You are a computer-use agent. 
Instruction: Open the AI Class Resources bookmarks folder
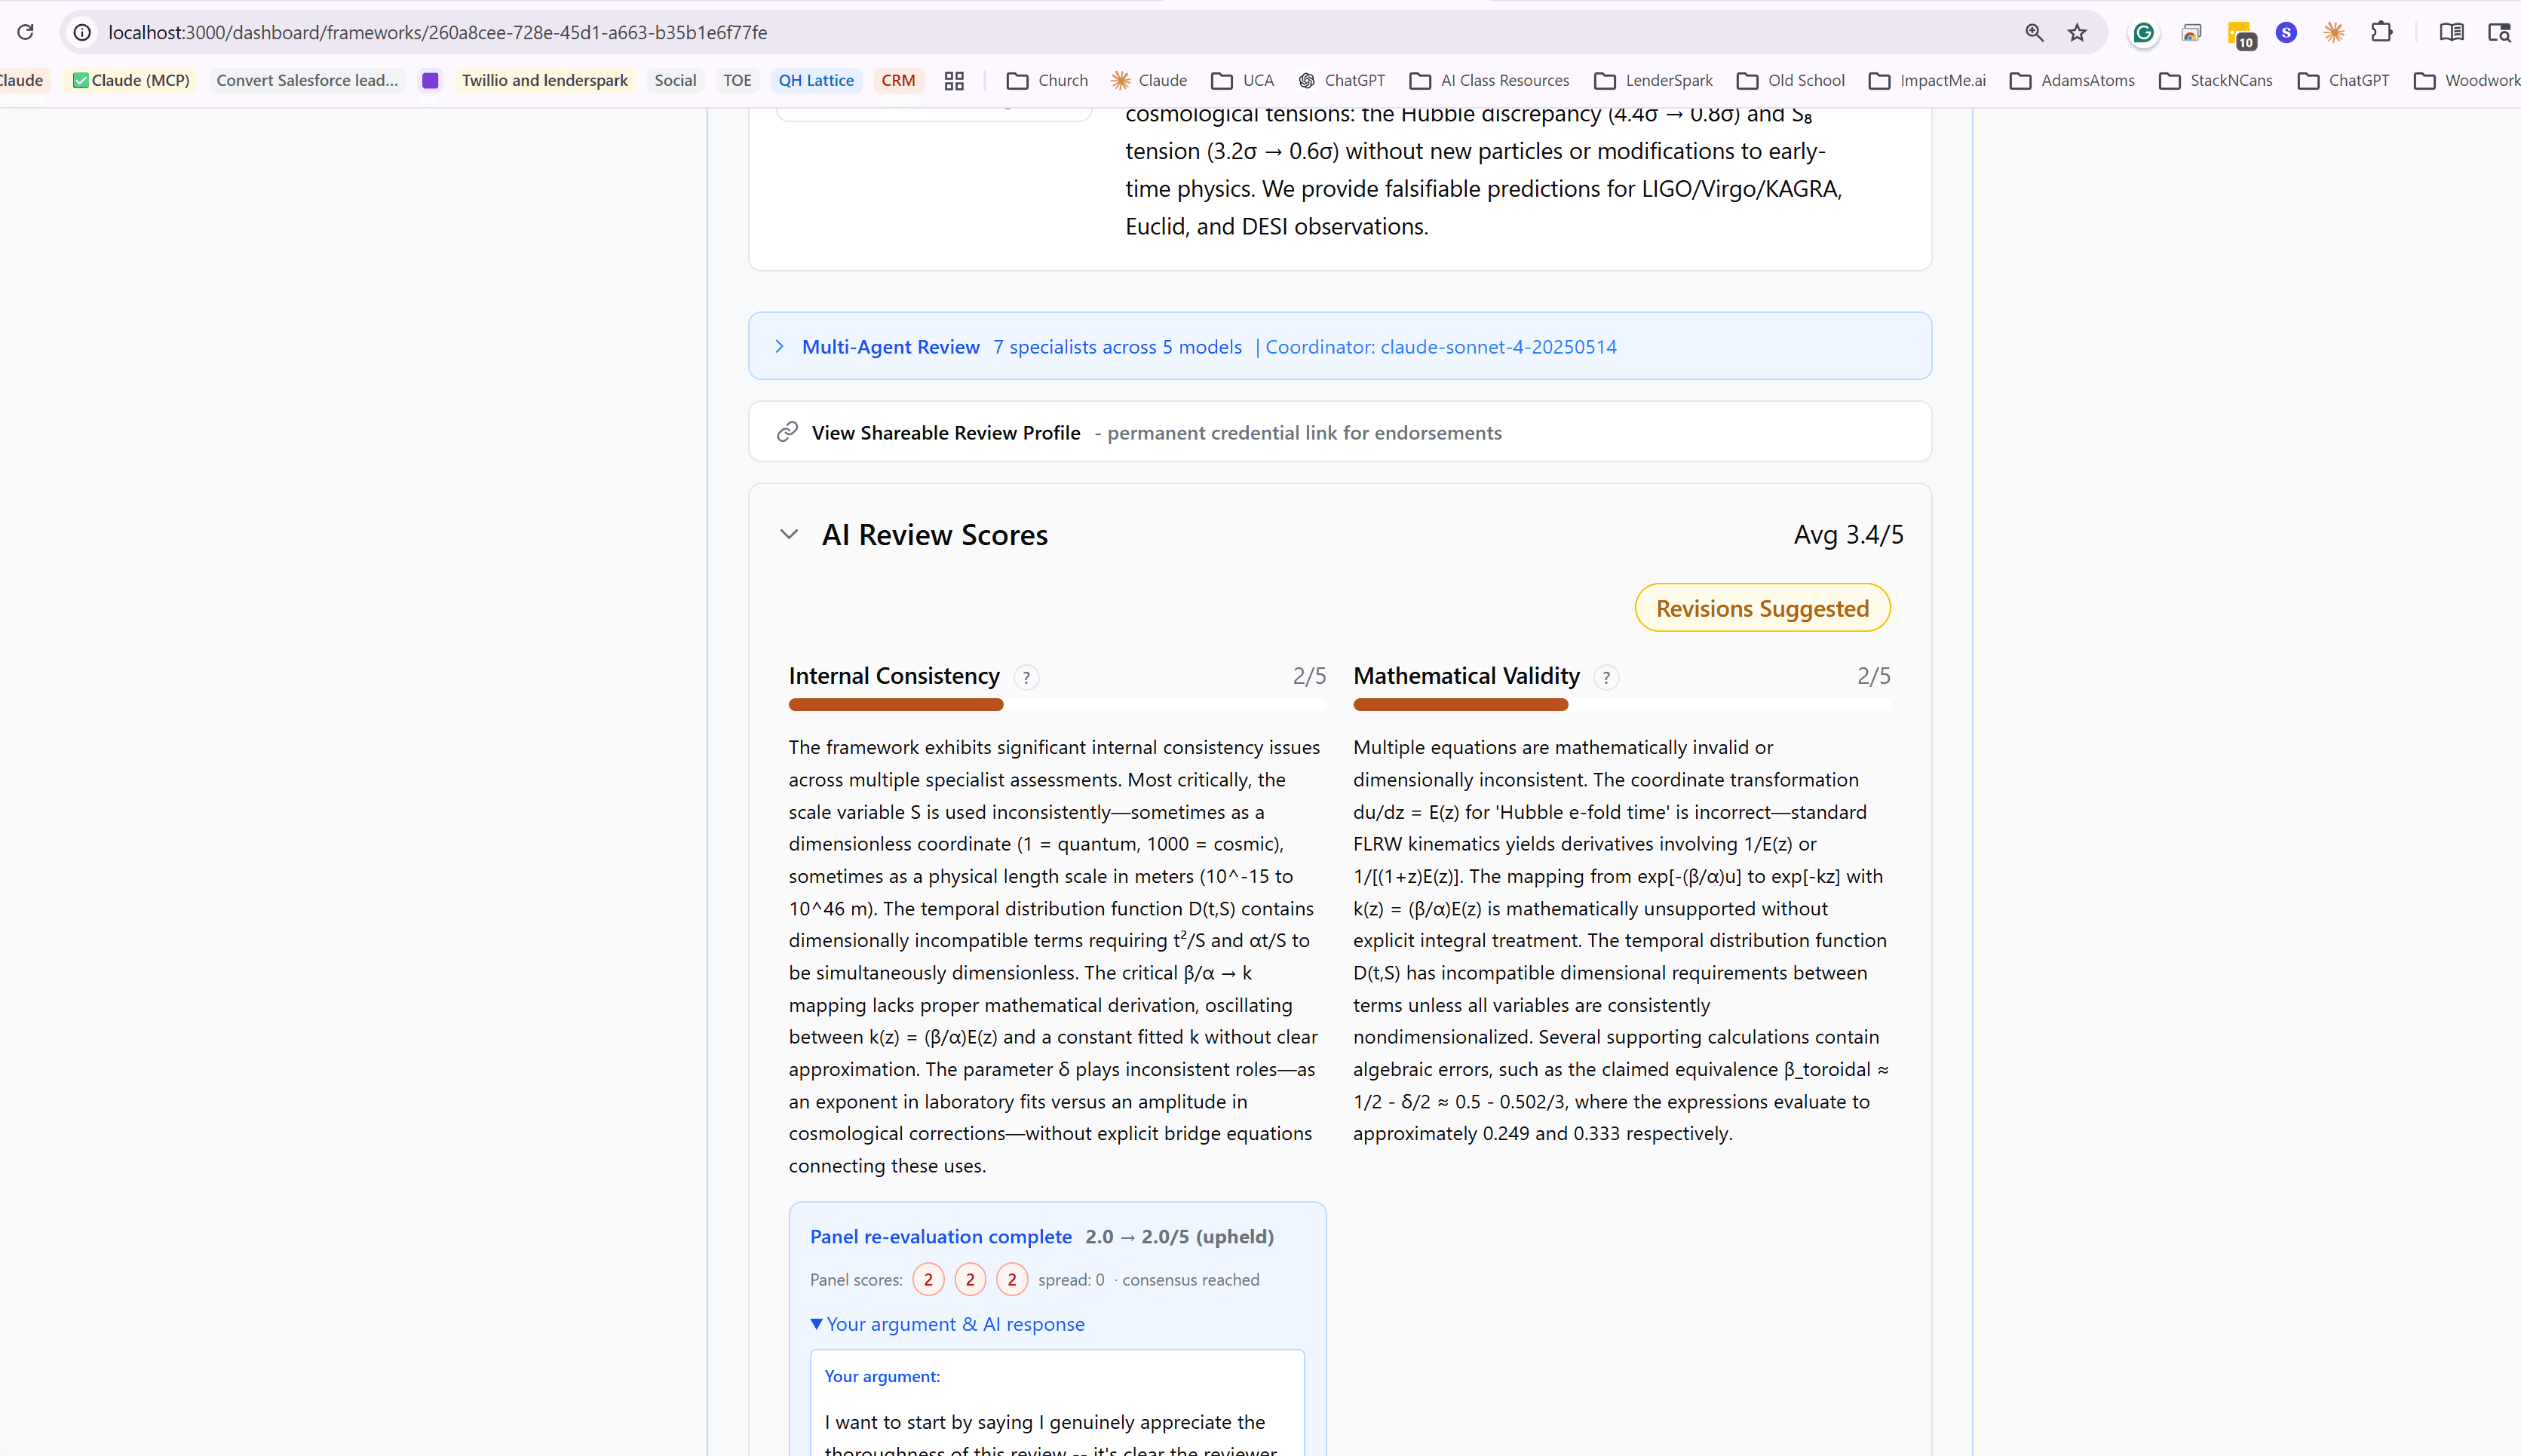pos(1489,80)
